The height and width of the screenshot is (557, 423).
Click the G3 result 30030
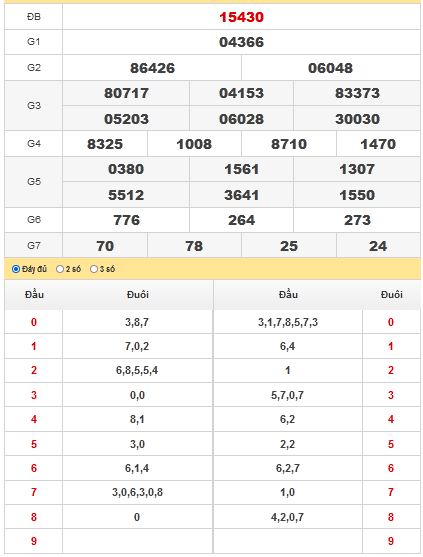pyautogui.click(x=357, y=119)
